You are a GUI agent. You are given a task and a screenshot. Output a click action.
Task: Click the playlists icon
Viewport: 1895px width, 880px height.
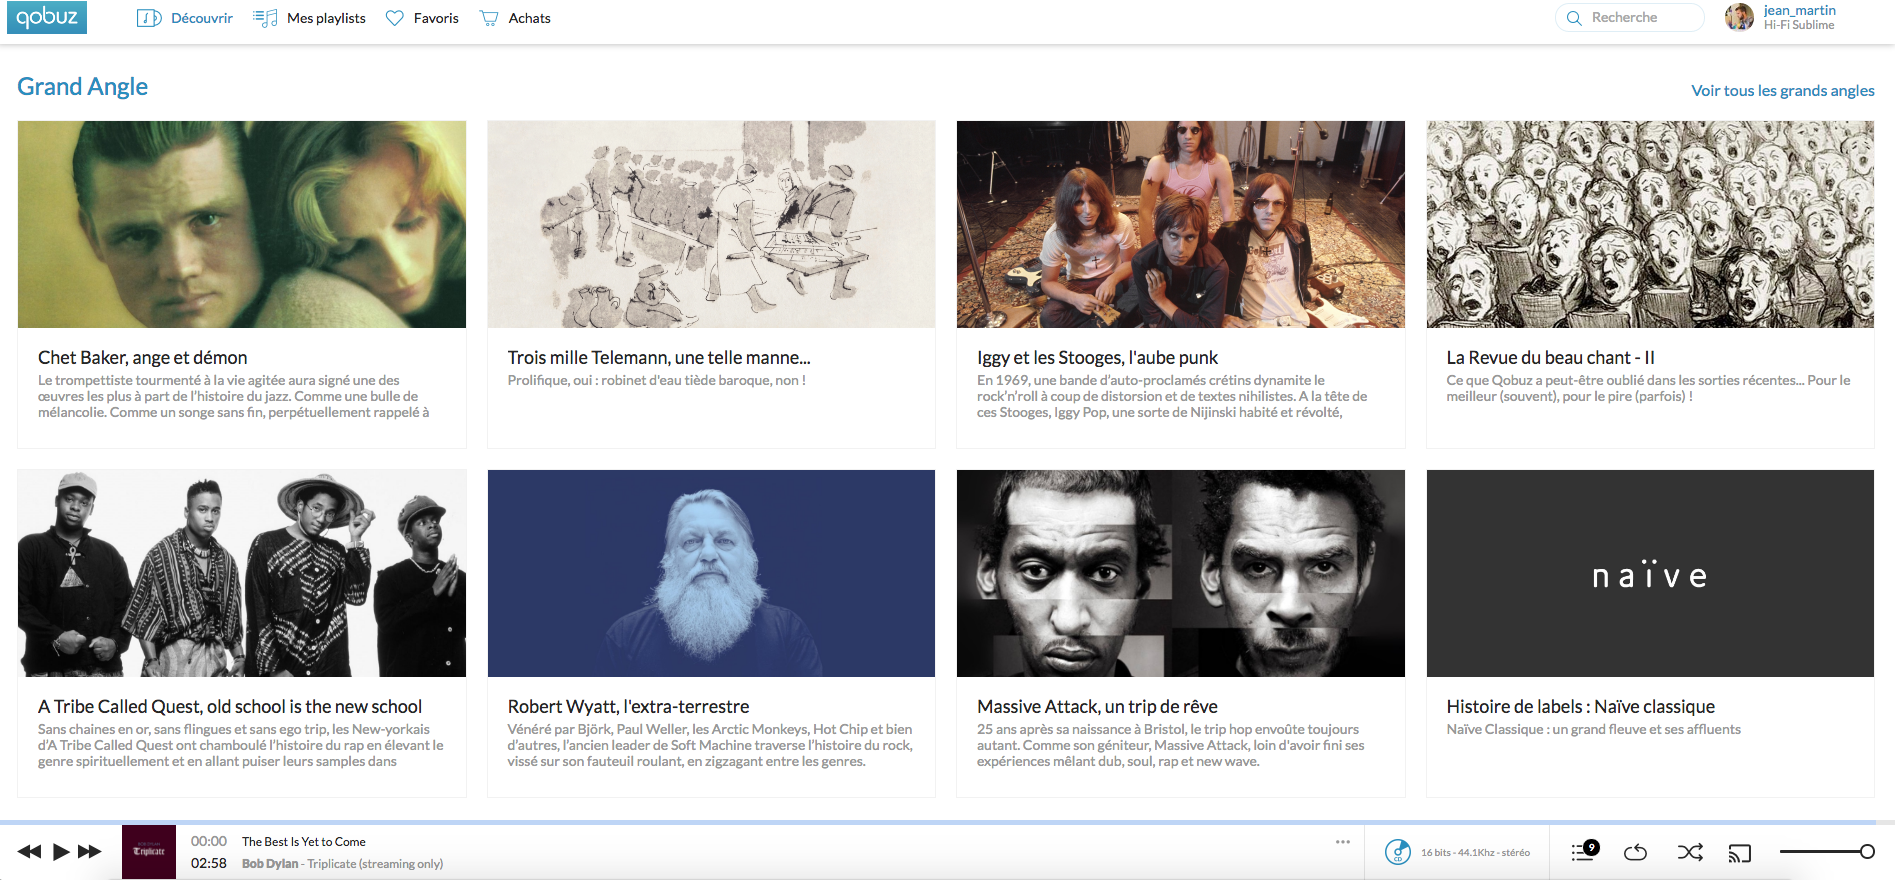tap(265, 18)
